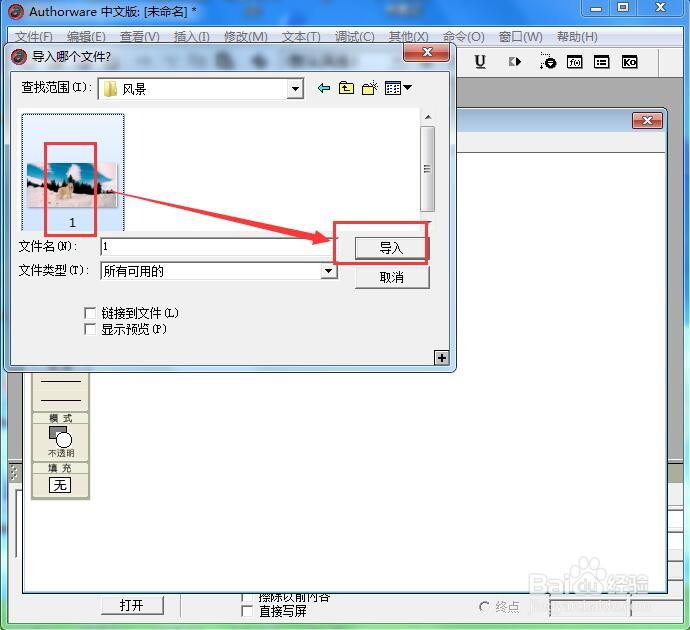Open the Edit menu
The width and height of the screenshot is (690, 630).
coord(86,36)
